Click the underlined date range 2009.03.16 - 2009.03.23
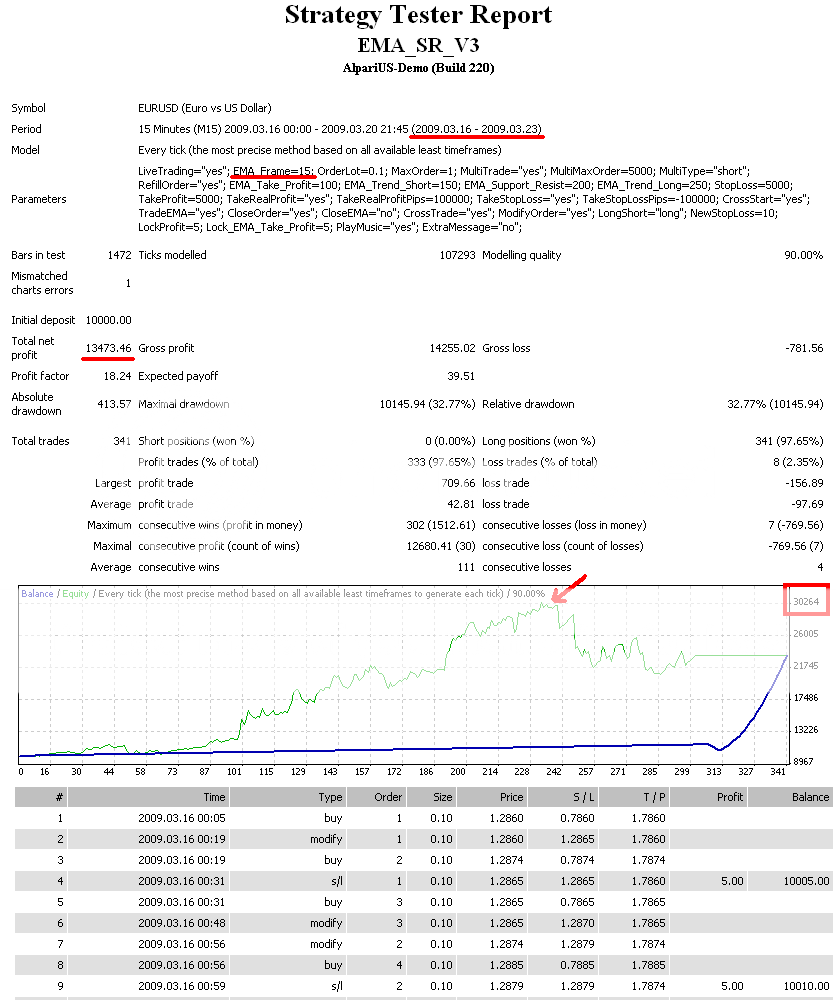 click(477, 129)
